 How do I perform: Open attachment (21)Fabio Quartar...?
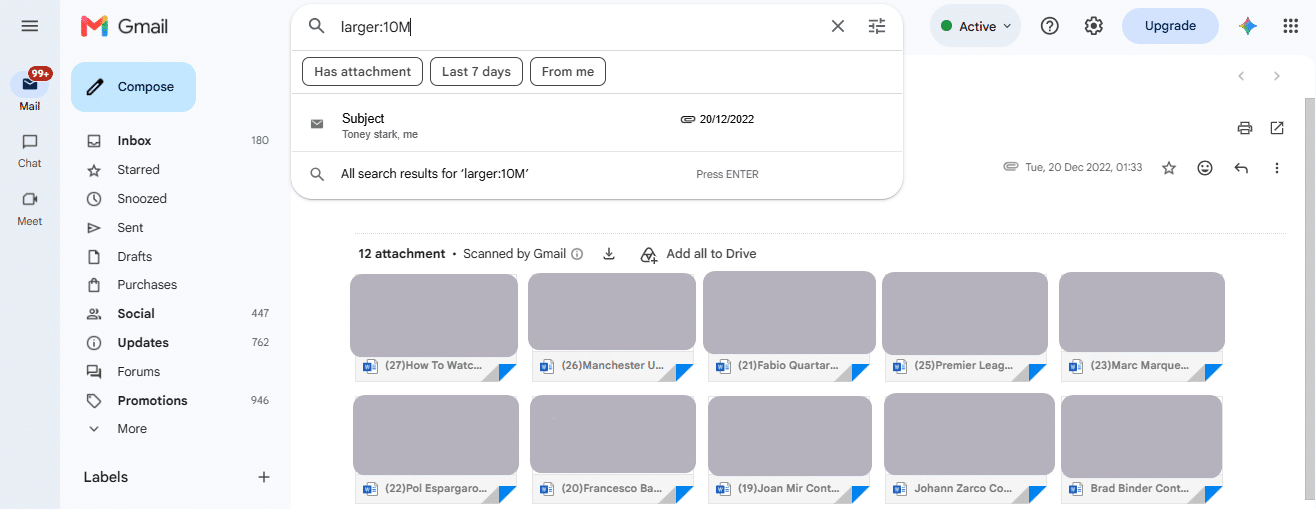pyautogui.click(x=789, y=327)
